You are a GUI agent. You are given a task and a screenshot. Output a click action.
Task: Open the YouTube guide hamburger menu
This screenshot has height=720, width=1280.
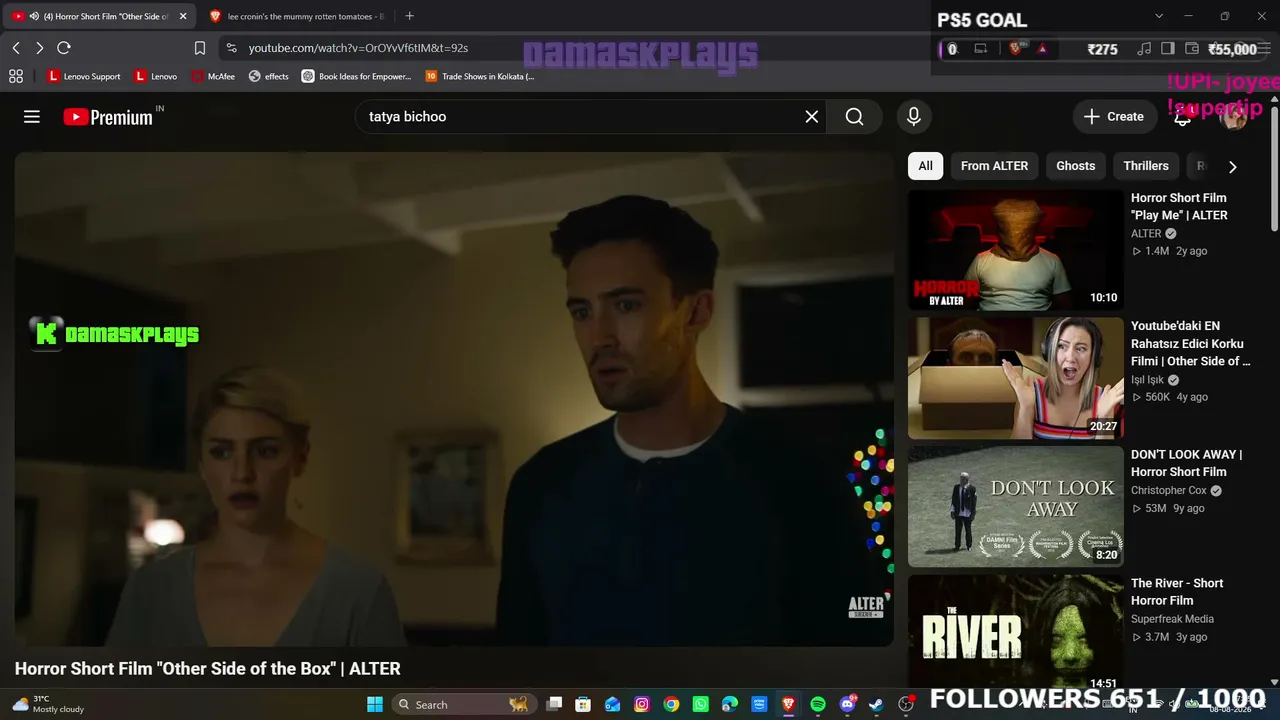click(x=32, y=117)
